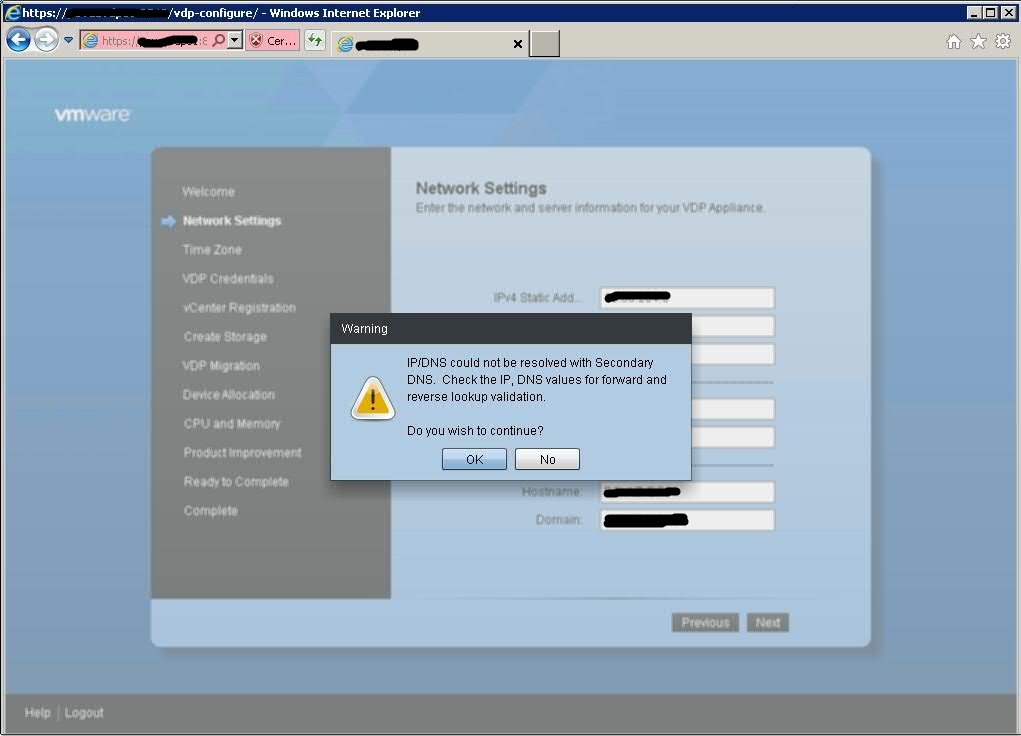Image resolution: width=1021 pixels, height=736 pixels.
Task: Close the current browser tab
Action: coord(518,44)
